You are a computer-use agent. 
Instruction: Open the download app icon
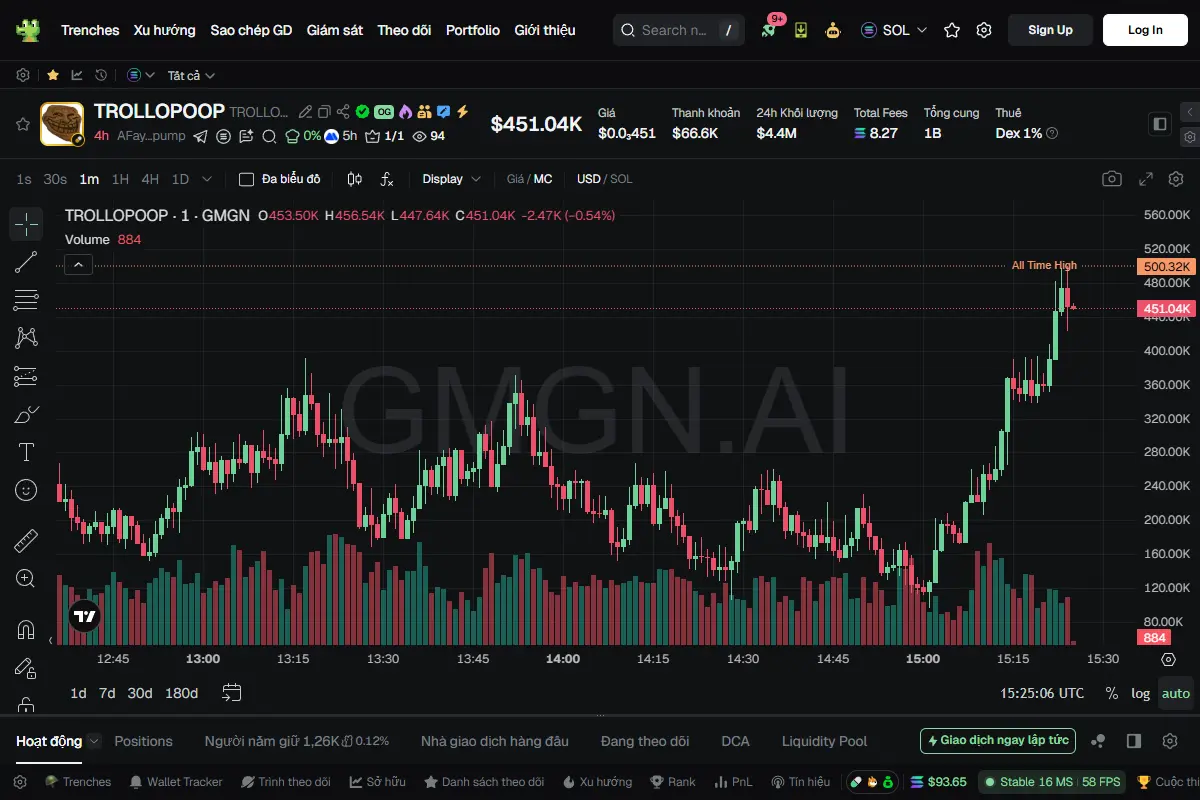pos(801,30)
